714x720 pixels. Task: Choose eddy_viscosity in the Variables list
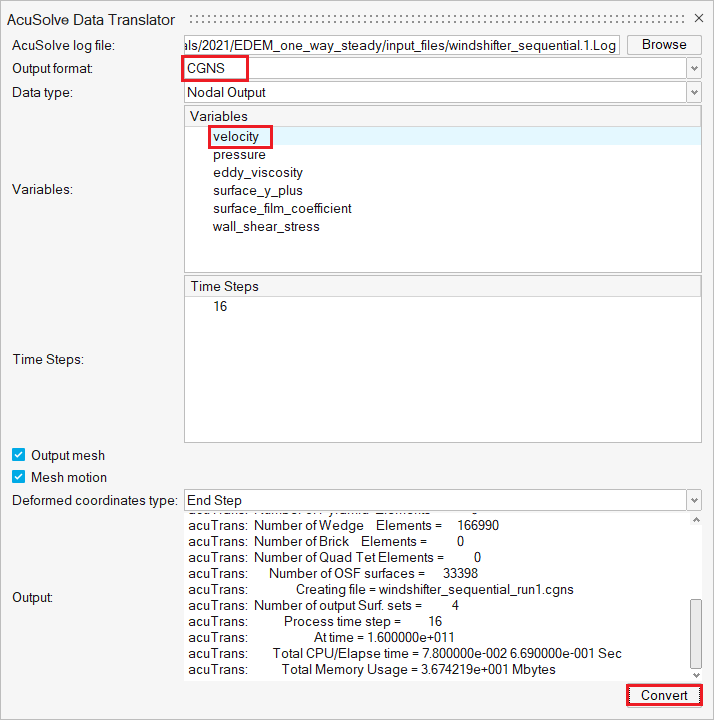257,173
